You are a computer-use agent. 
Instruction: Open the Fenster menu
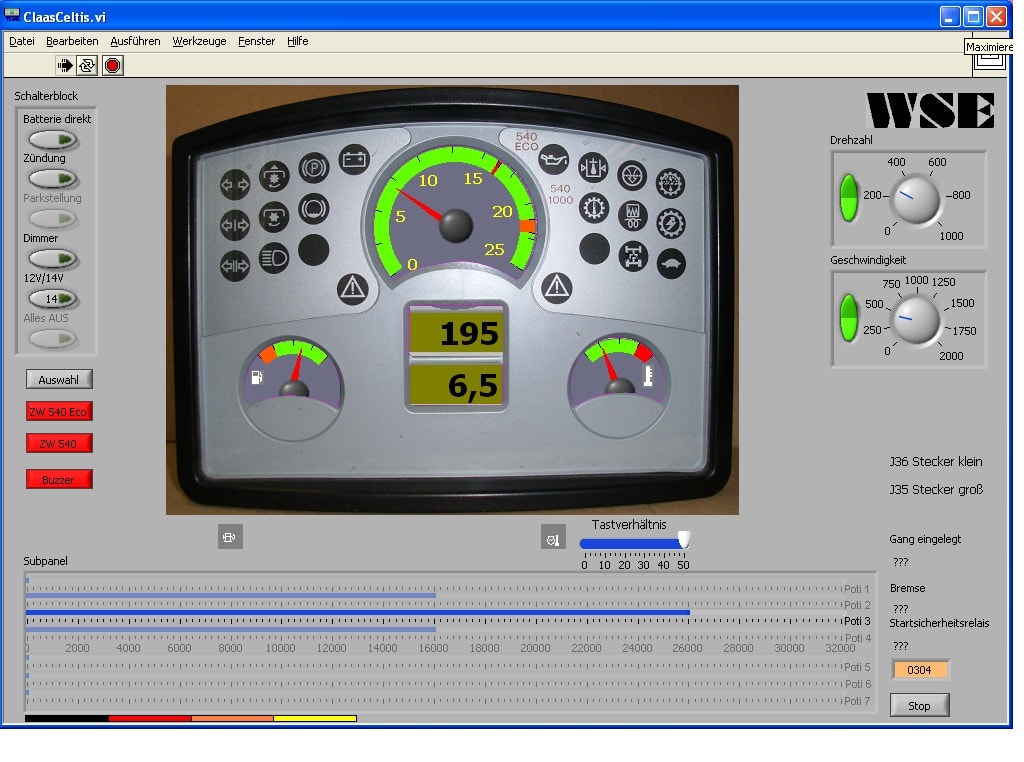tap(256, 41)
